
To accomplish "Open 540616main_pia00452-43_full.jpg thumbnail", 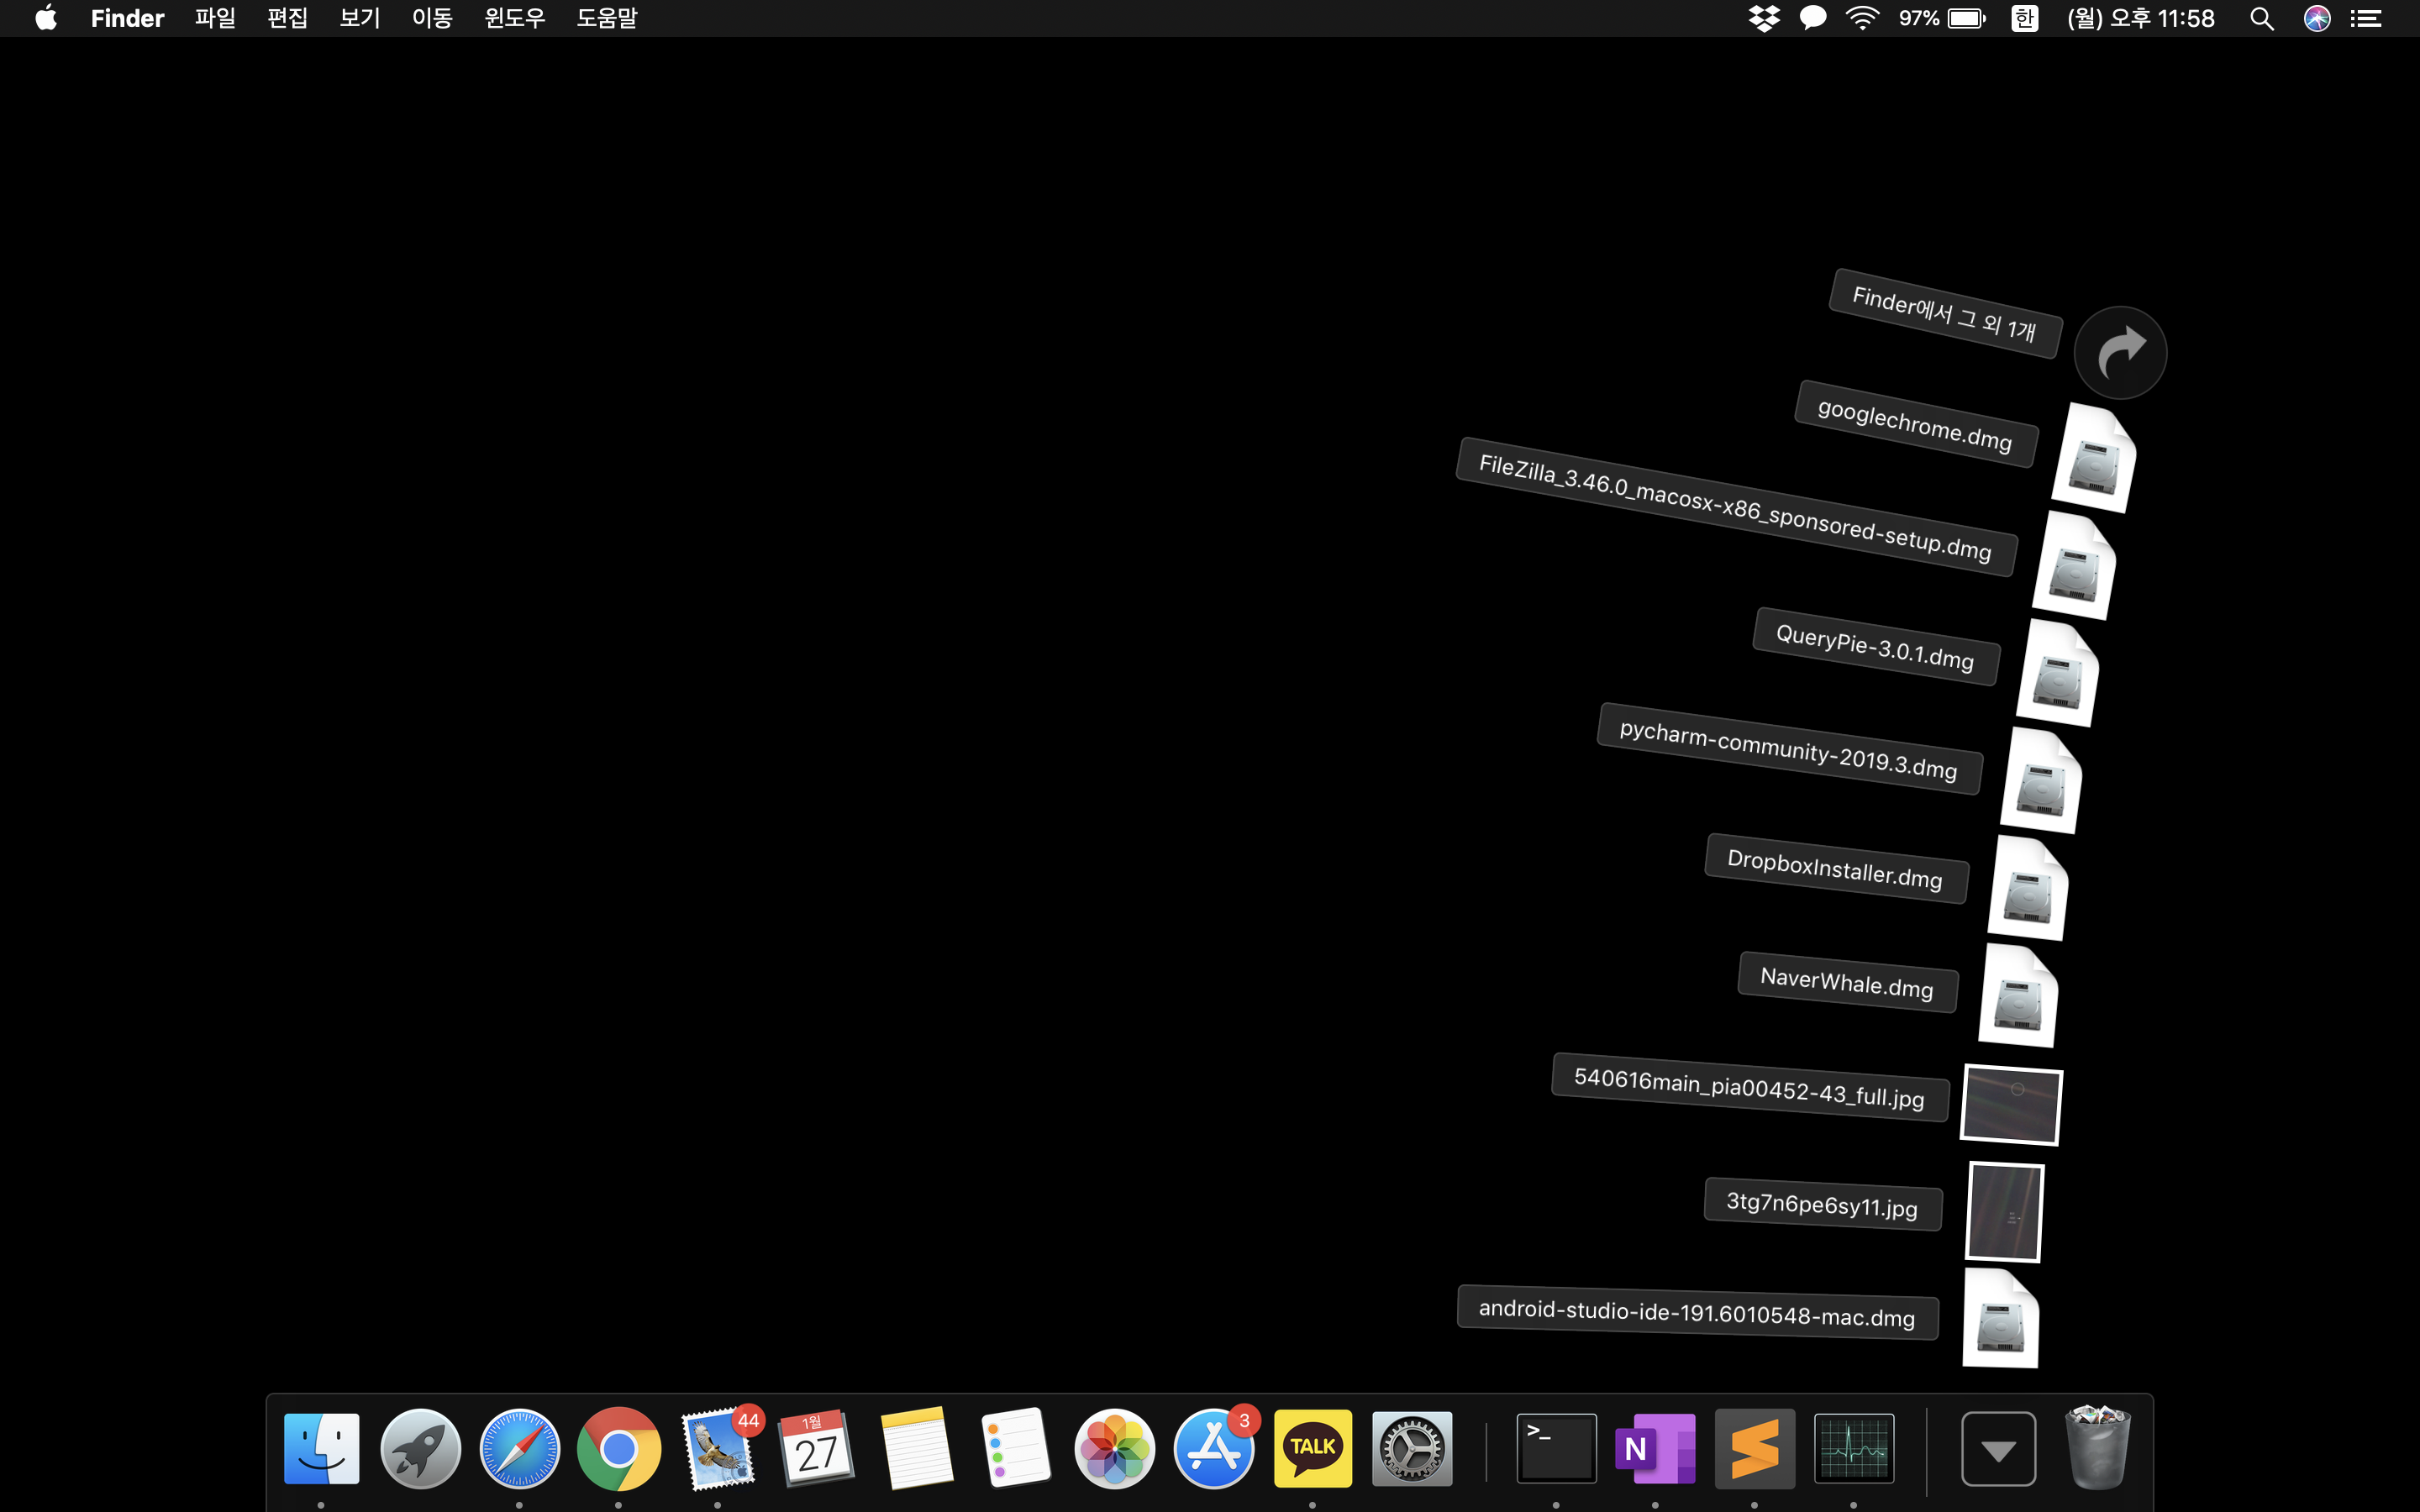I will coord(2011,1104).
